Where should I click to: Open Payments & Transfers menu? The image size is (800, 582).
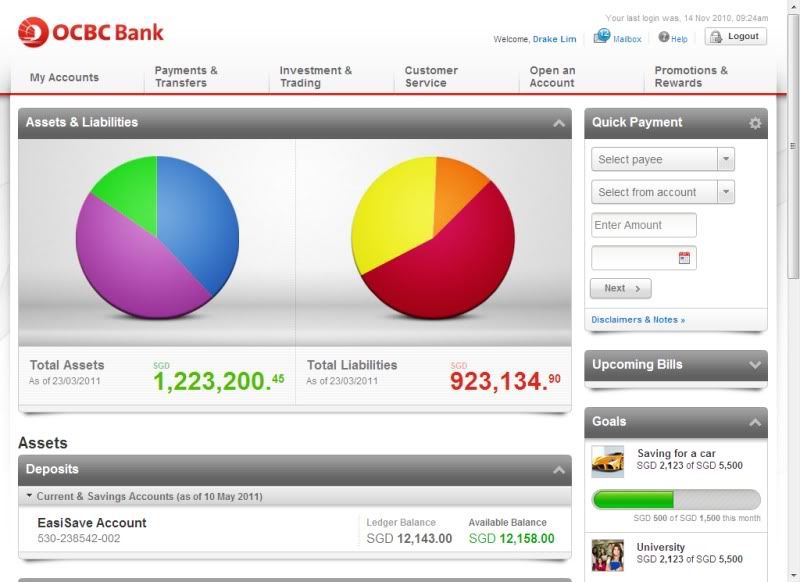186,77
